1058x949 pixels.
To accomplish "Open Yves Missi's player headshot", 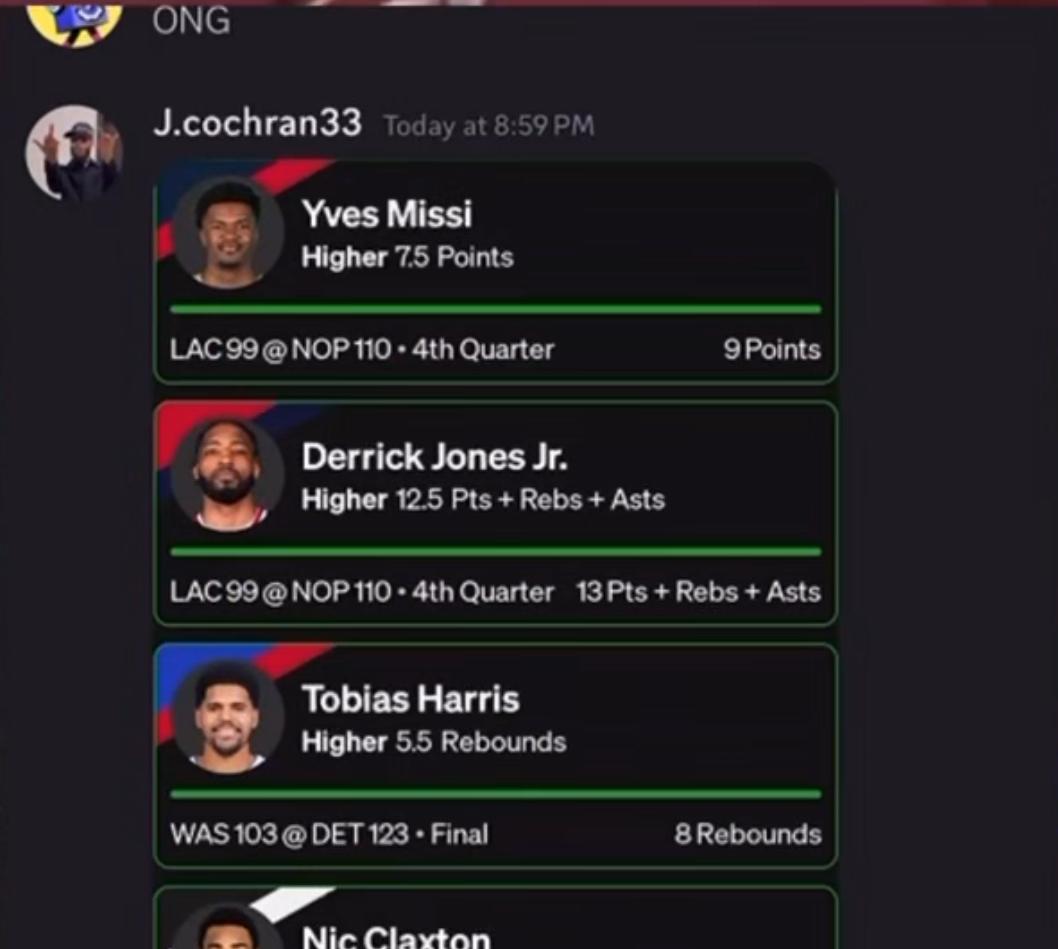I will tap(228, 233).
